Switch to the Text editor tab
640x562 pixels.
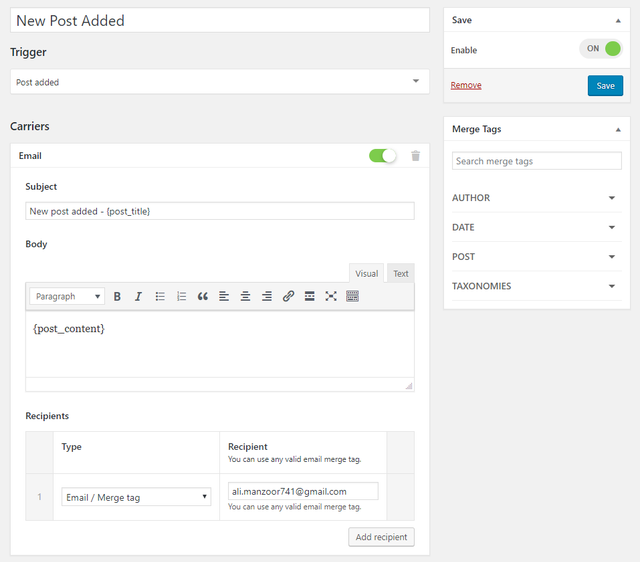coord(400,273)
